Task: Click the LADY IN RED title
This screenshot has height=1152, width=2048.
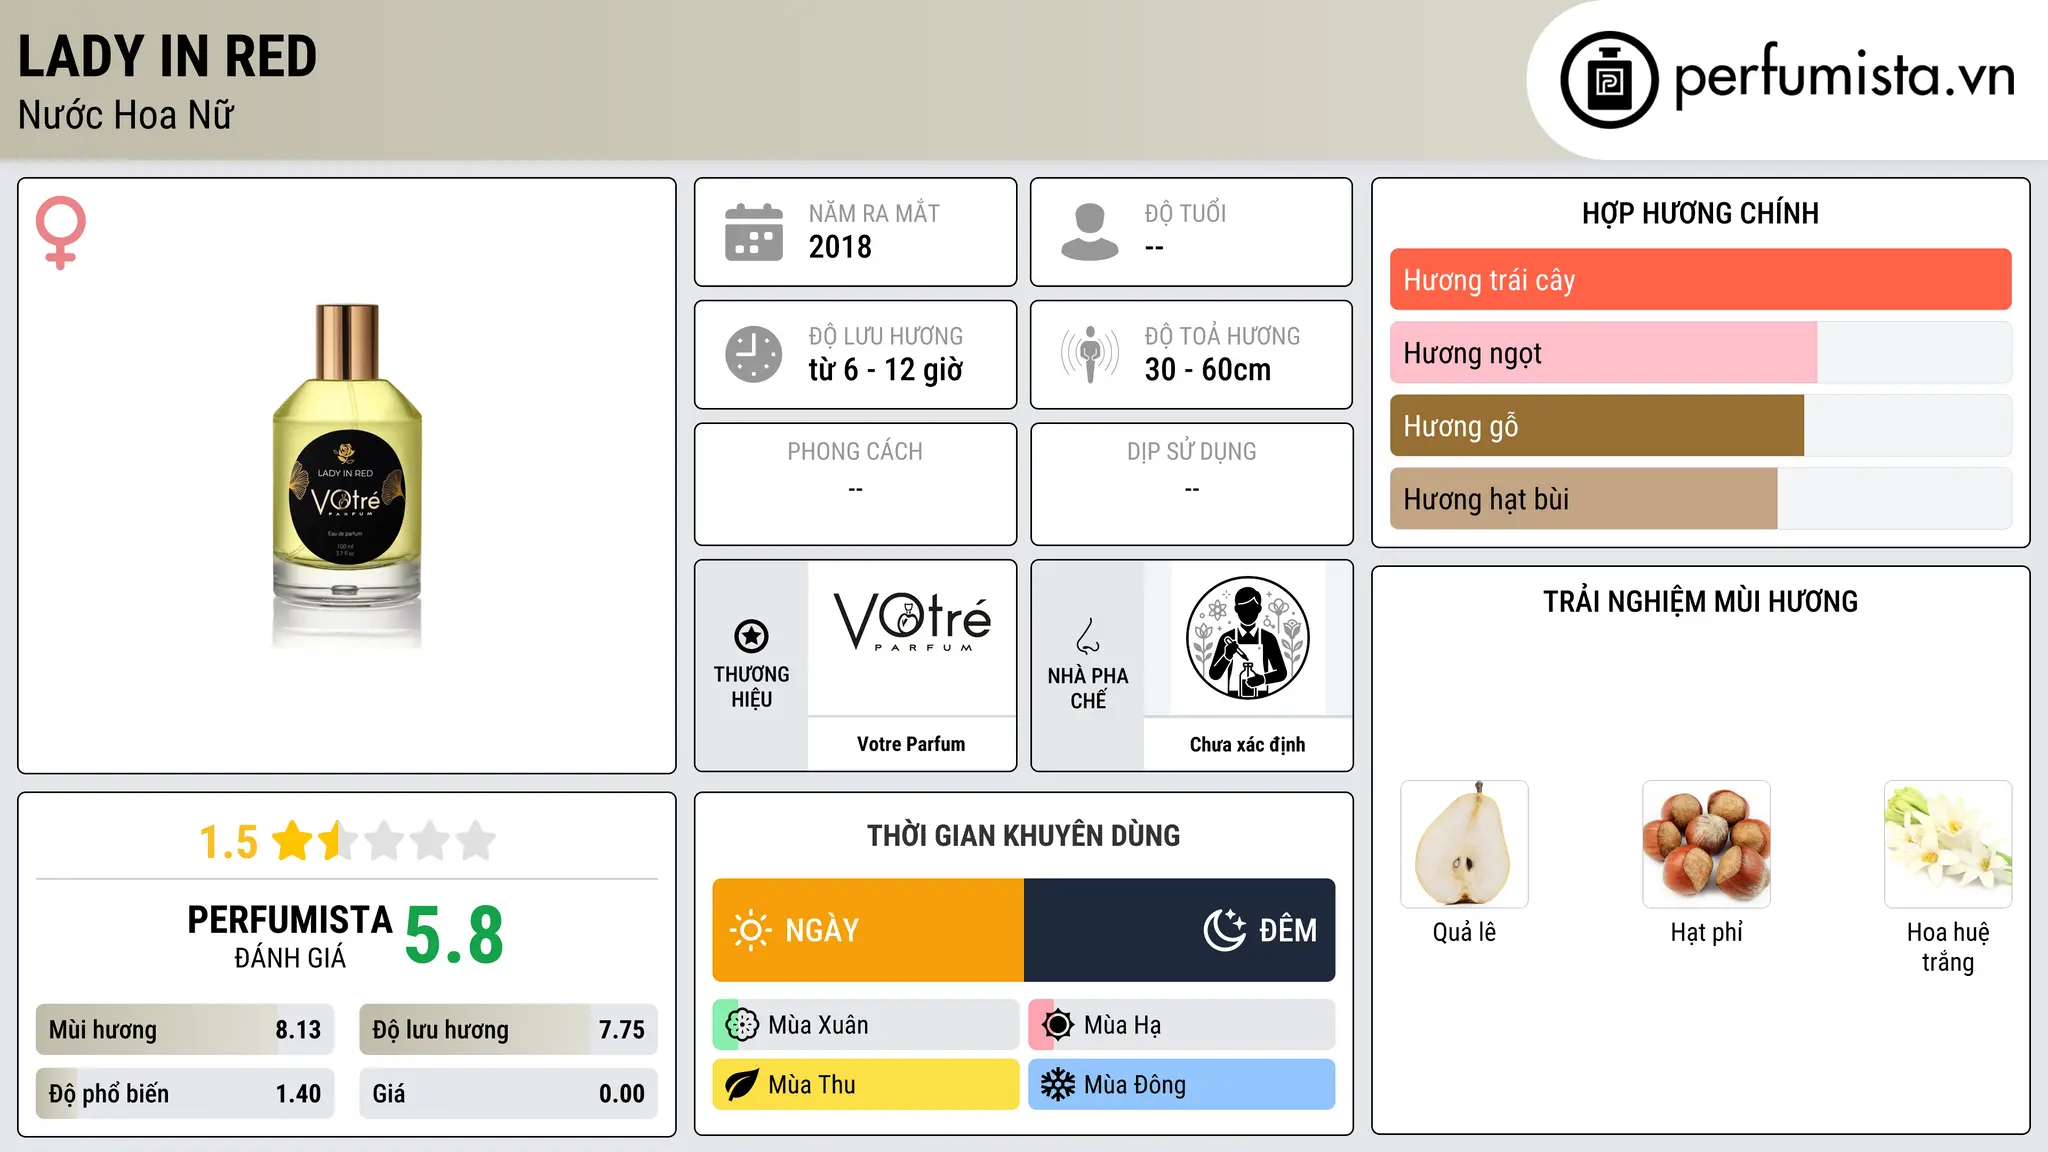Action: pos(167,56)
